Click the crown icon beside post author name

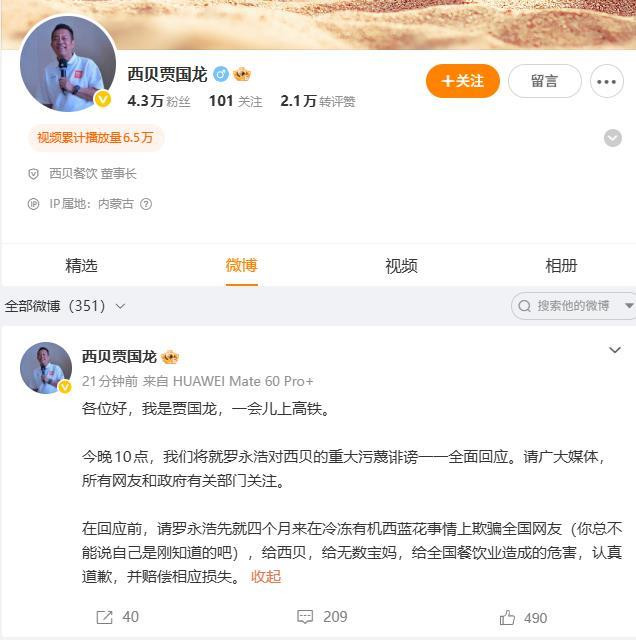[x=170, y=358]
